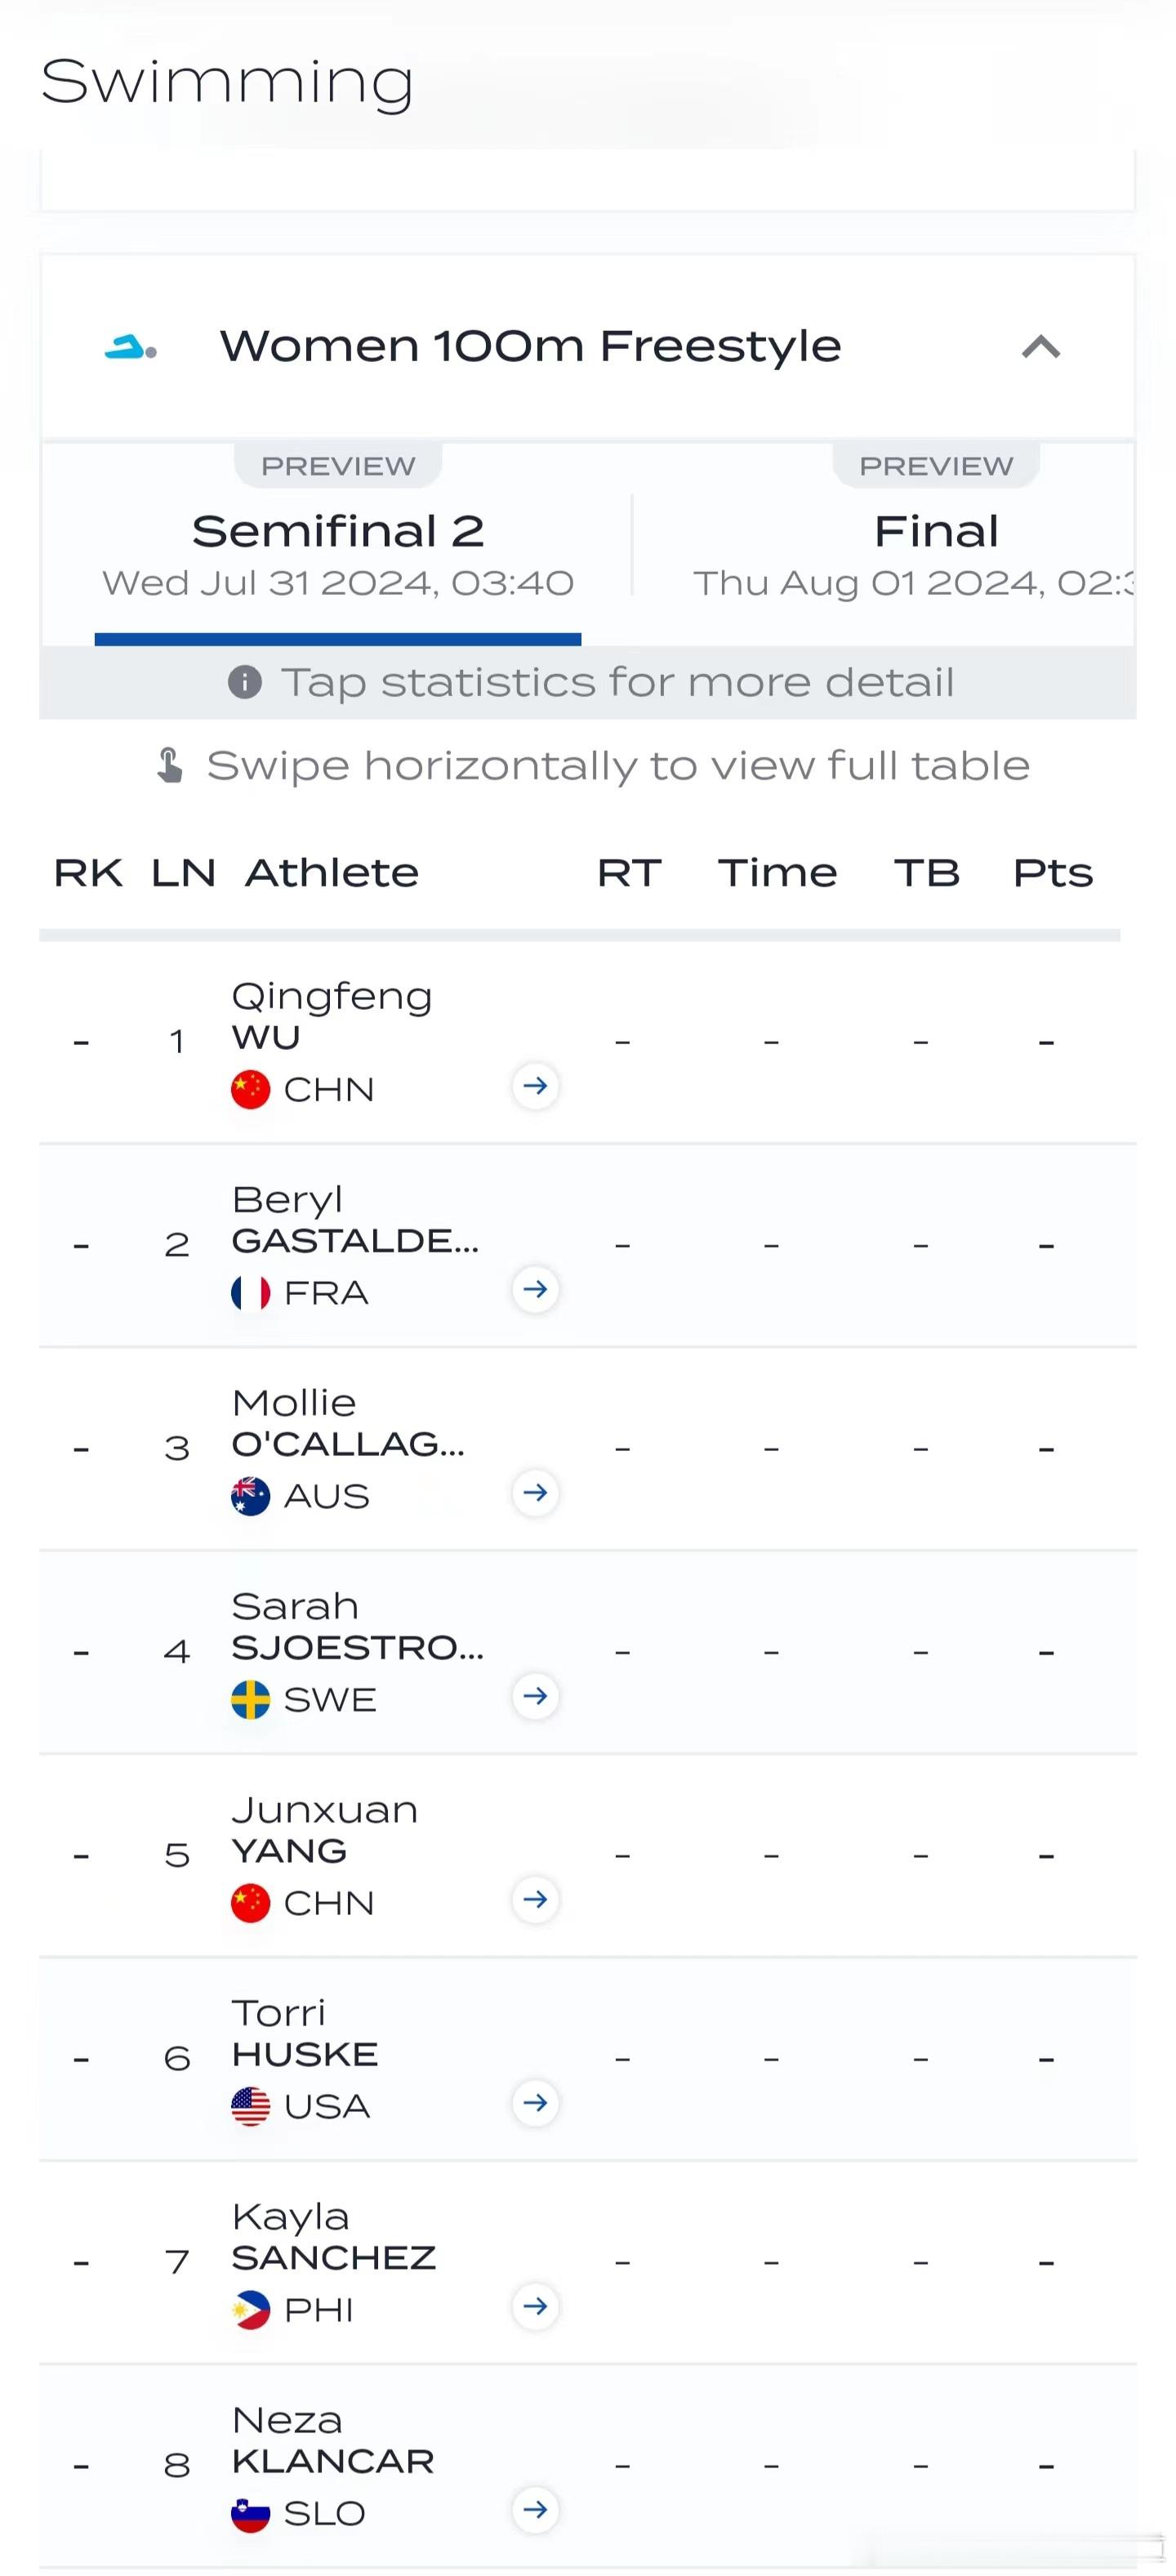Open Neza Klancar's arrow icon
Screen dimensions: 1176x2576
pos(535,2509)
